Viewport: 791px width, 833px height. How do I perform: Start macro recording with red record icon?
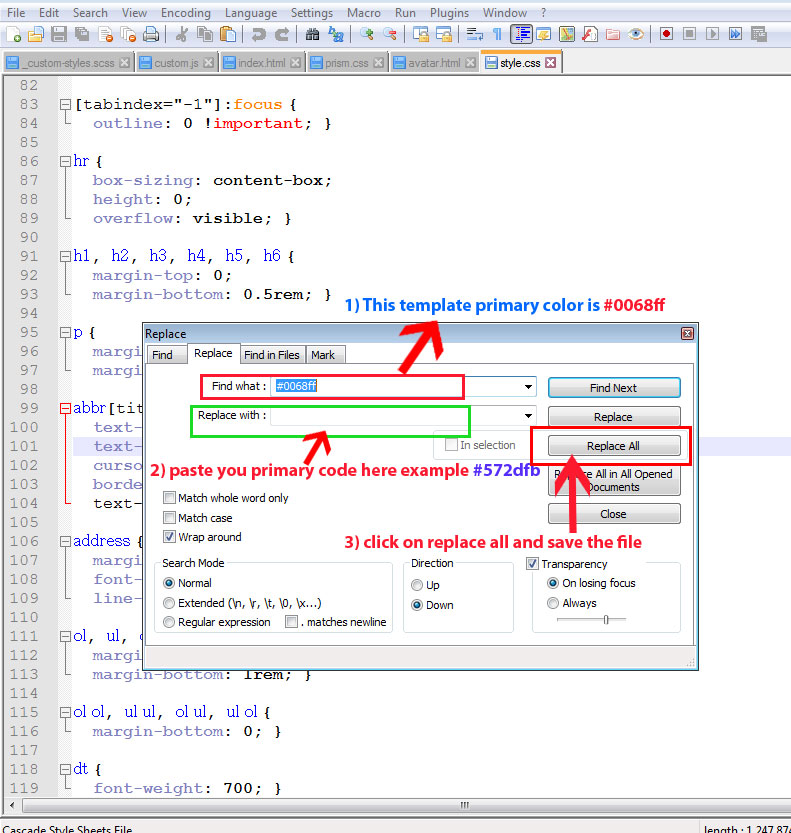(x=666, y=34)
